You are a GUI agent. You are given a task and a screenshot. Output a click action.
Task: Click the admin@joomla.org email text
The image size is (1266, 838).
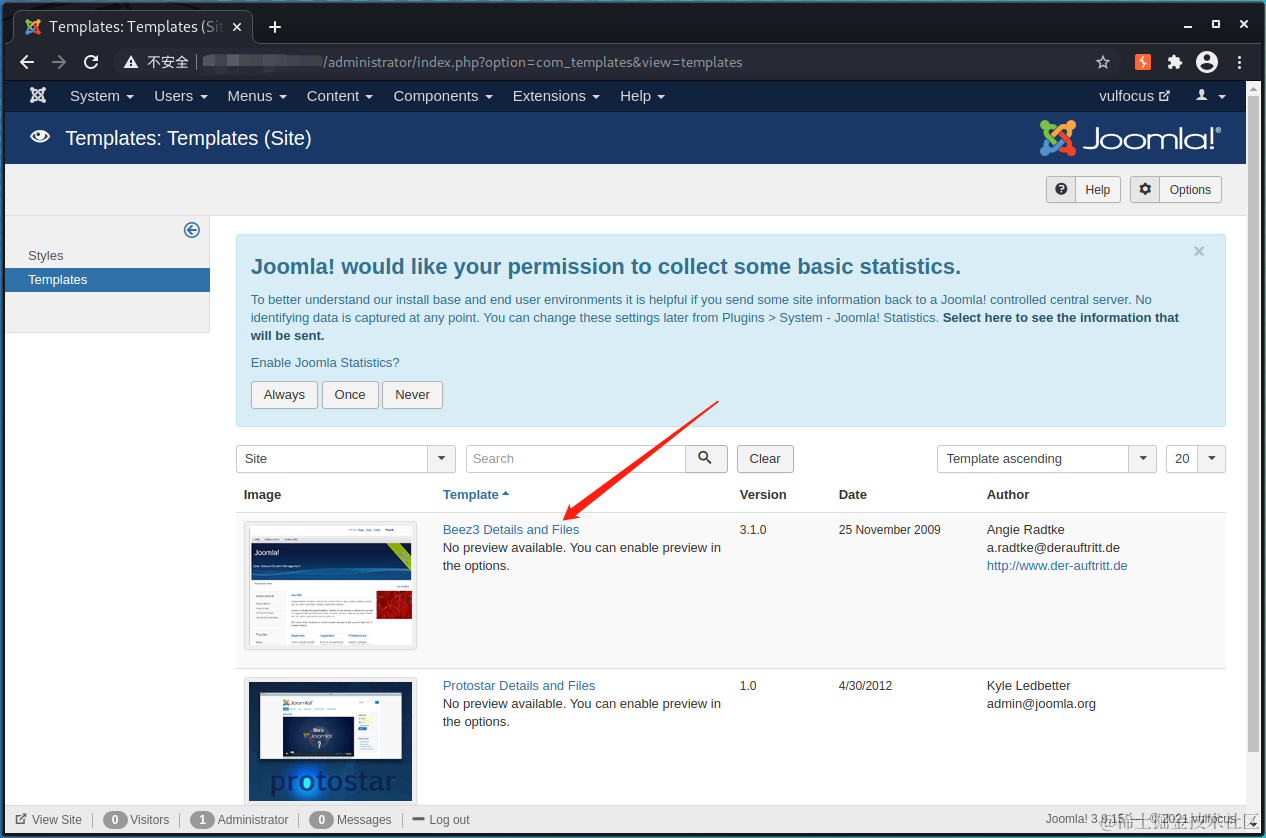click(1041, 704)
